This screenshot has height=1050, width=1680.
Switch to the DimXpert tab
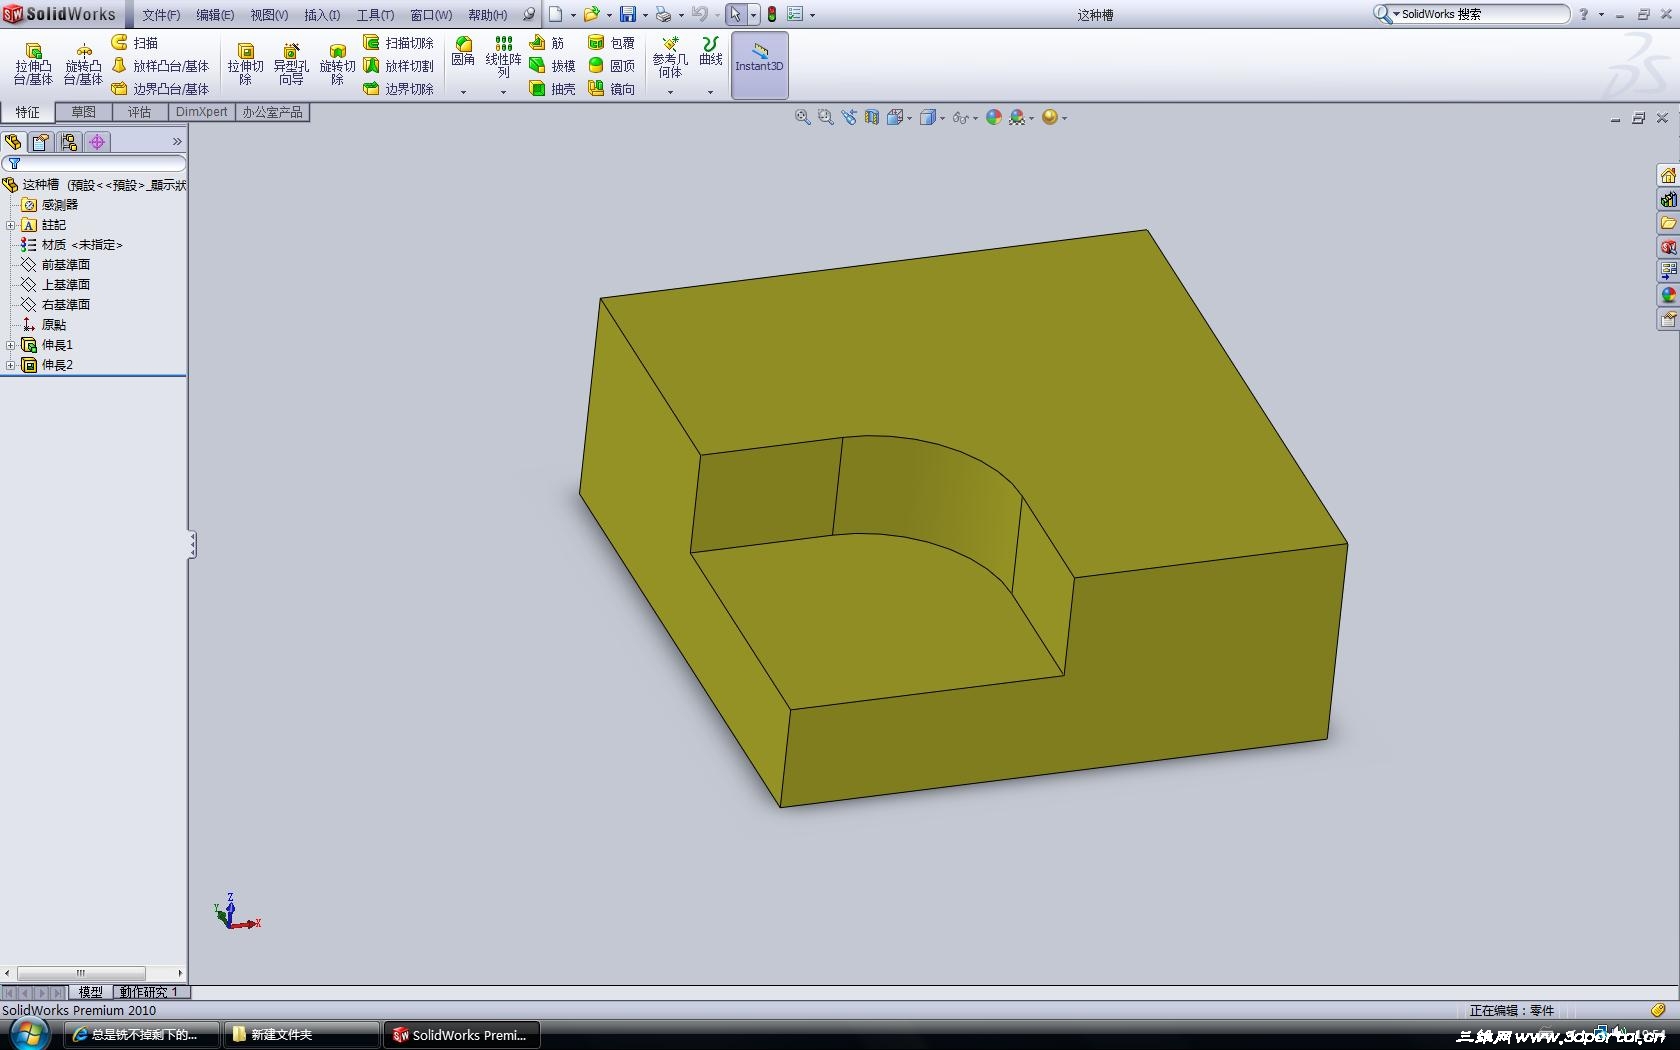[x=202, y=112]
